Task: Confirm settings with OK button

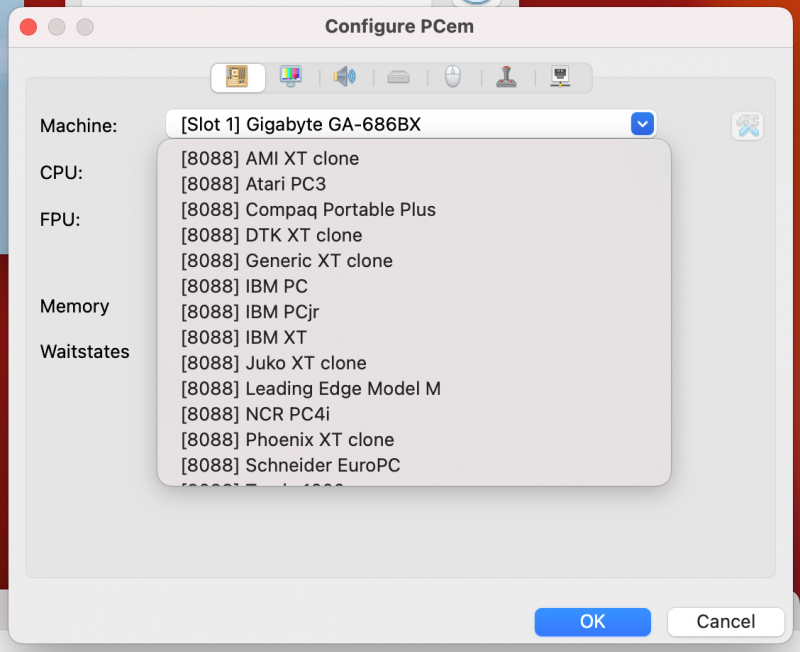Action: point(592,621)
